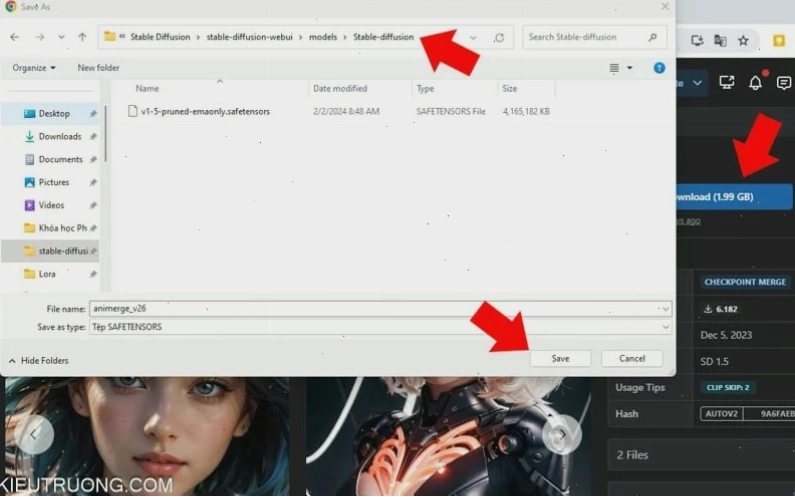The height and width of the screenshot is (497, 795).
Task: Open the Organize menu
Action: (x=33, y=67)
